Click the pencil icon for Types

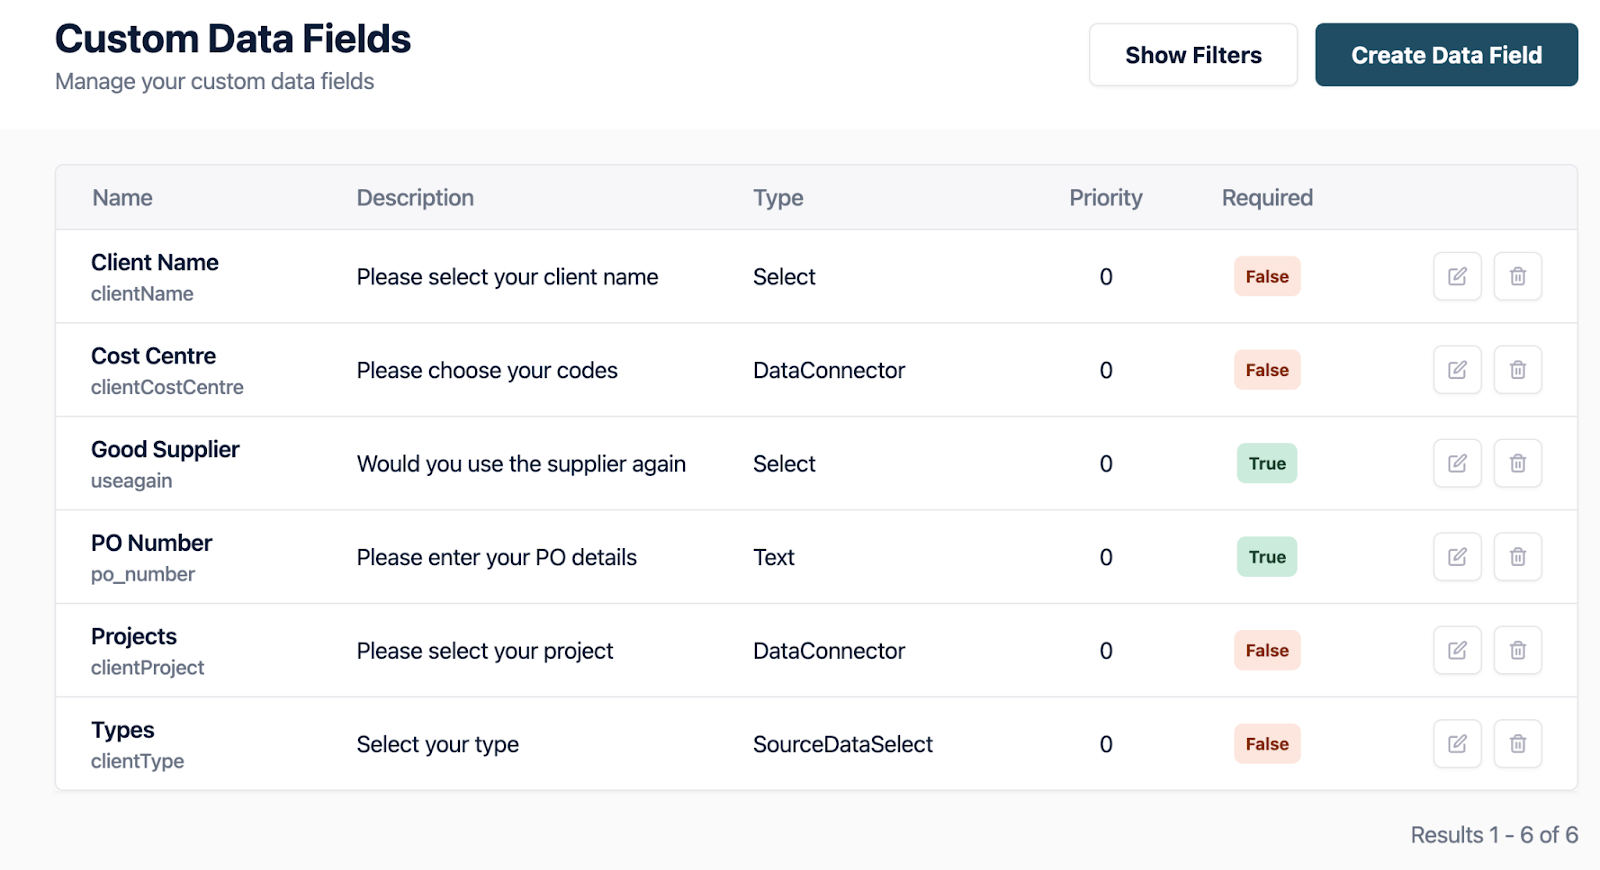1457,744
